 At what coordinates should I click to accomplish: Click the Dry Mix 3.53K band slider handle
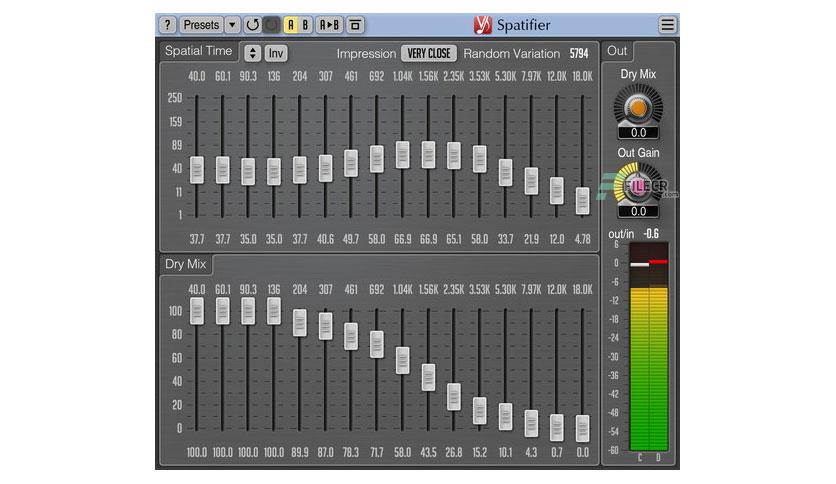479,410
